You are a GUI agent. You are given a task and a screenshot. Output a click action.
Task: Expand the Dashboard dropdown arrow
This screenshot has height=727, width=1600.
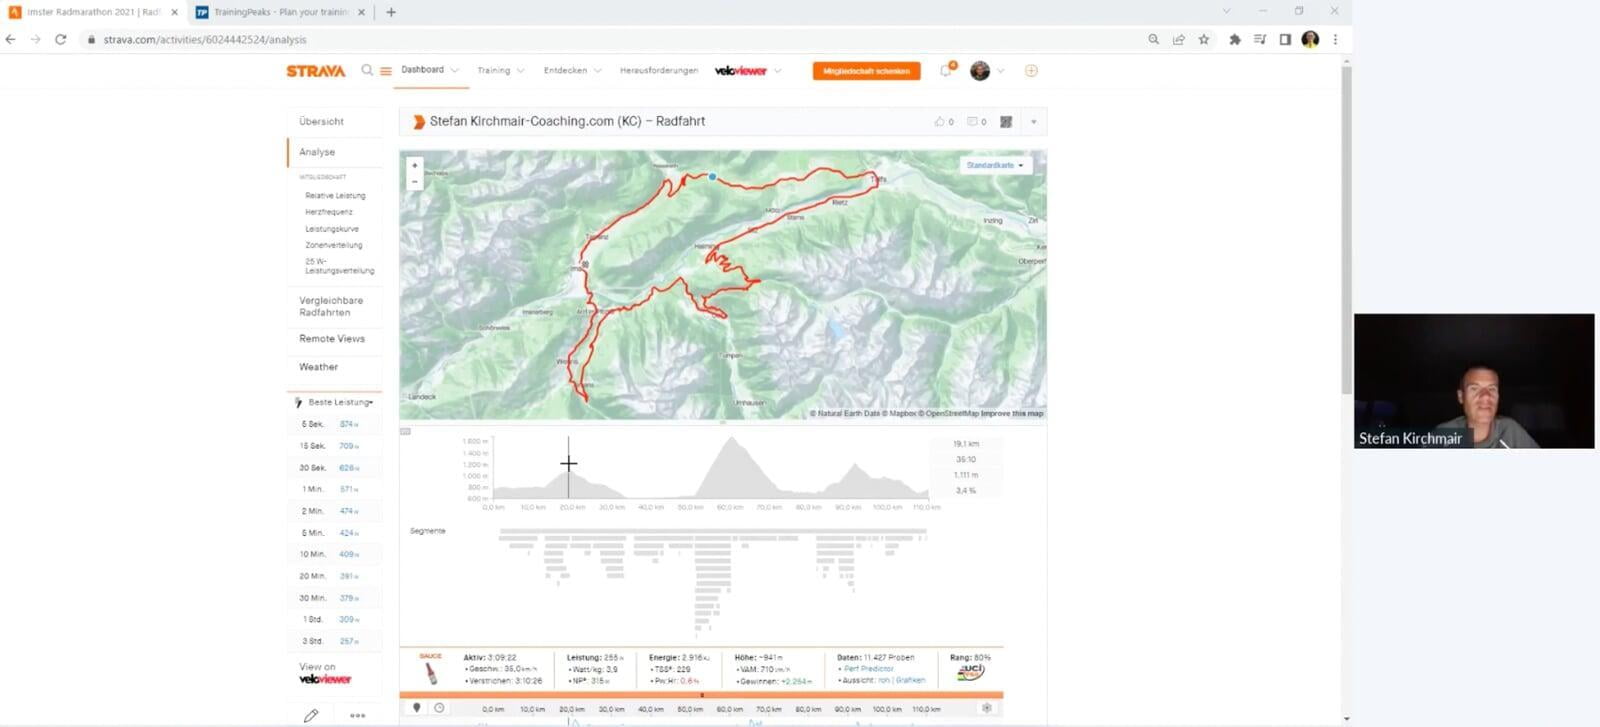click(455, 70)
